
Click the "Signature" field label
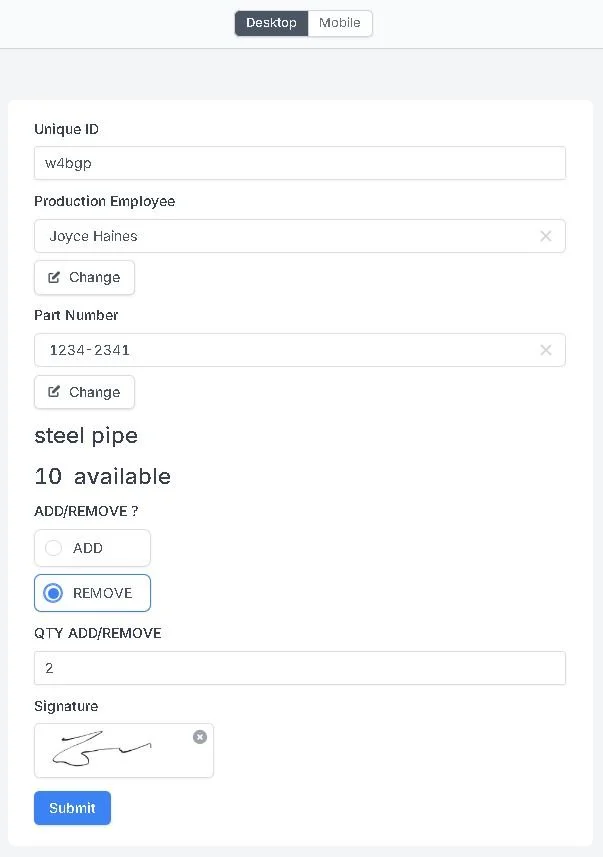[66, 706]
